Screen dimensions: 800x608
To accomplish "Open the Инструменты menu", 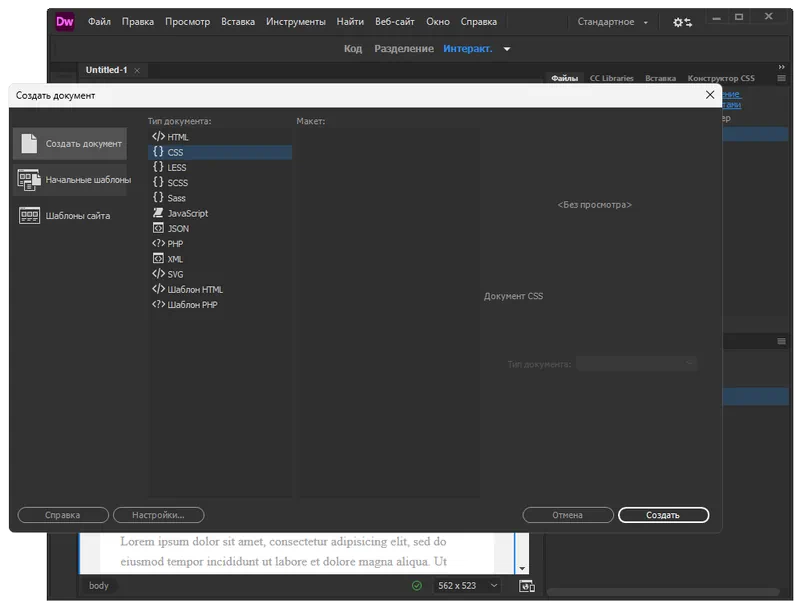I will click(x=295, y=22).
